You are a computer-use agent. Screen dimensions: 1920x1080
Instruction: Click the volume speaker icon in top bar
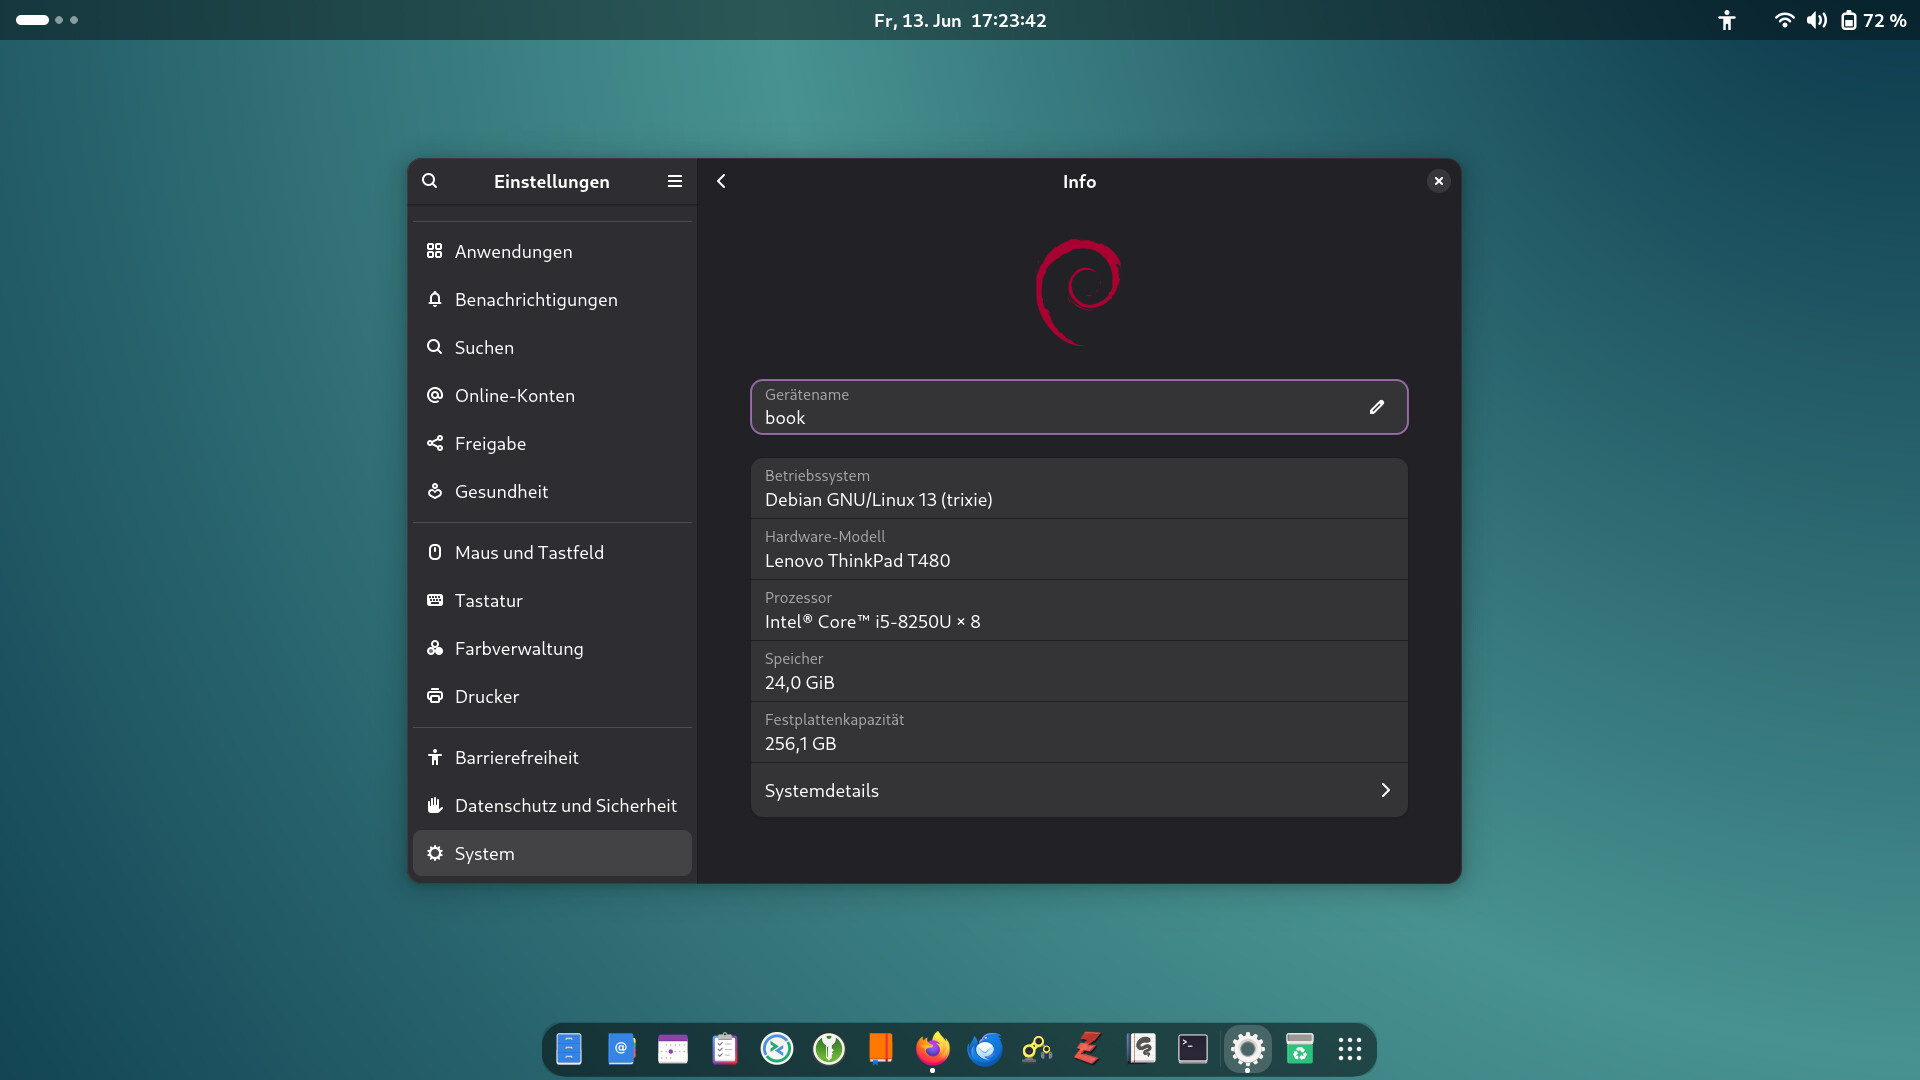[1817, 20]
